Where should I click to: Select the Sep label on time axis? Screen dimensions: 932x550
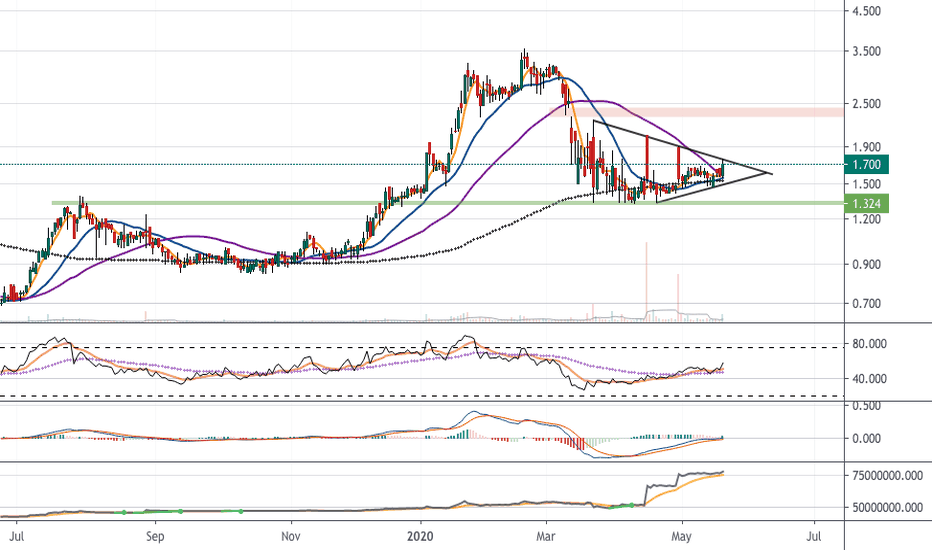155,537
